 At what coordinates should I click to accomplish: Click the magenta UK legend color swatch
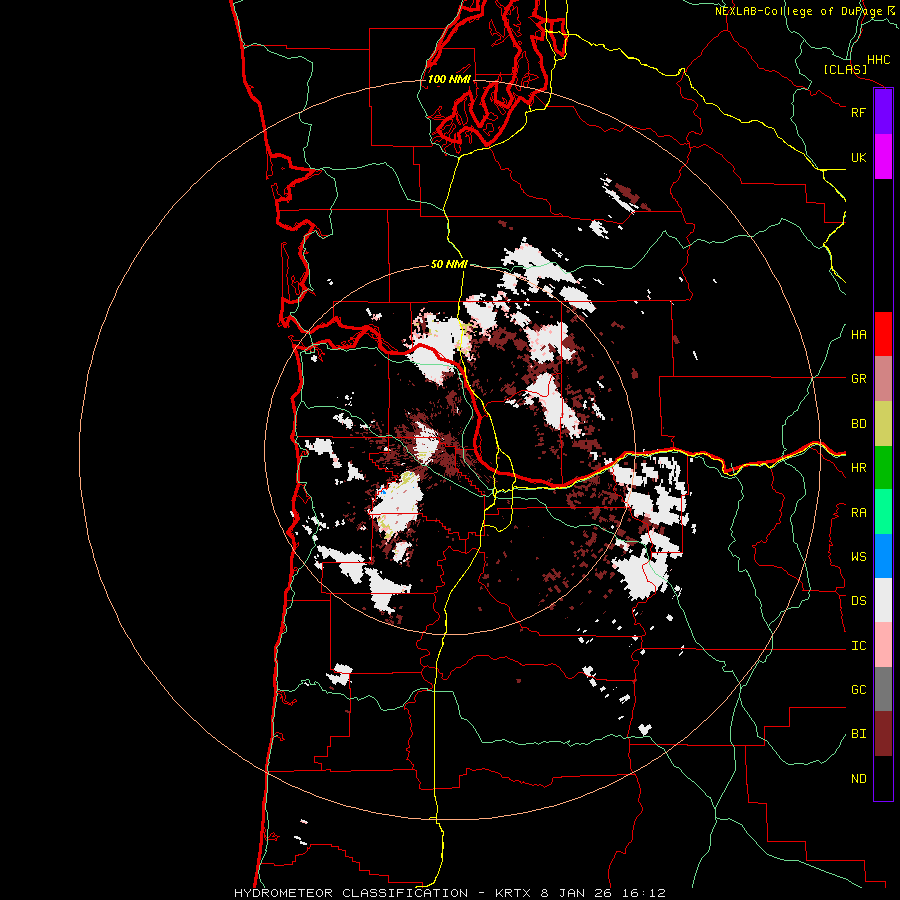883,157
